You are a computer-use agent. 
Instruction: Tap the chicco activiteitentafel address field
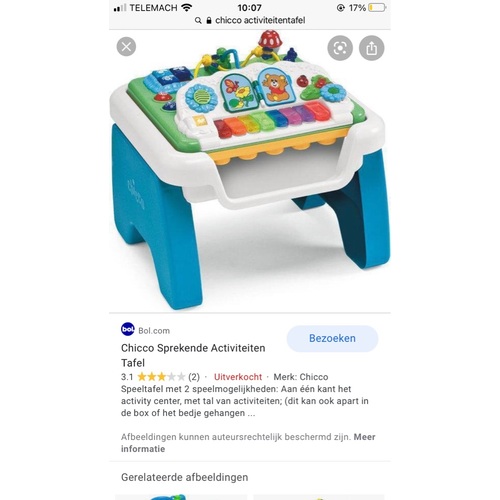click(250, 21)
